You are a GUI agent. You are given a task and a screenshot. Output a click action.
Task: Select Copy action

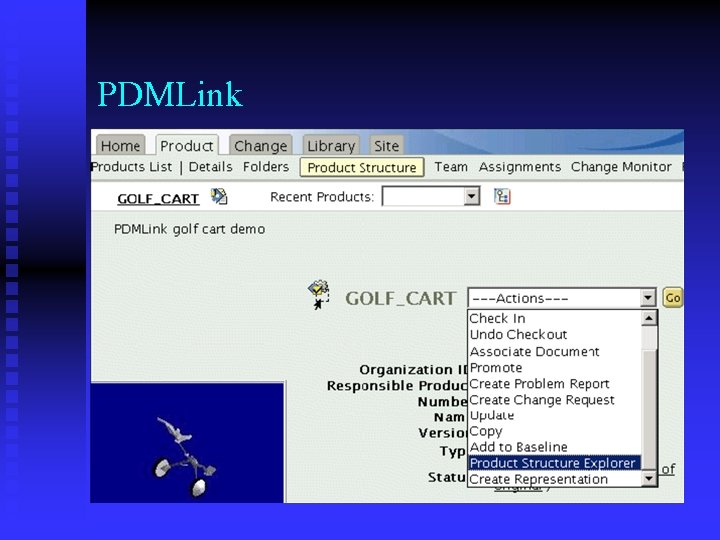click(554, 431)
